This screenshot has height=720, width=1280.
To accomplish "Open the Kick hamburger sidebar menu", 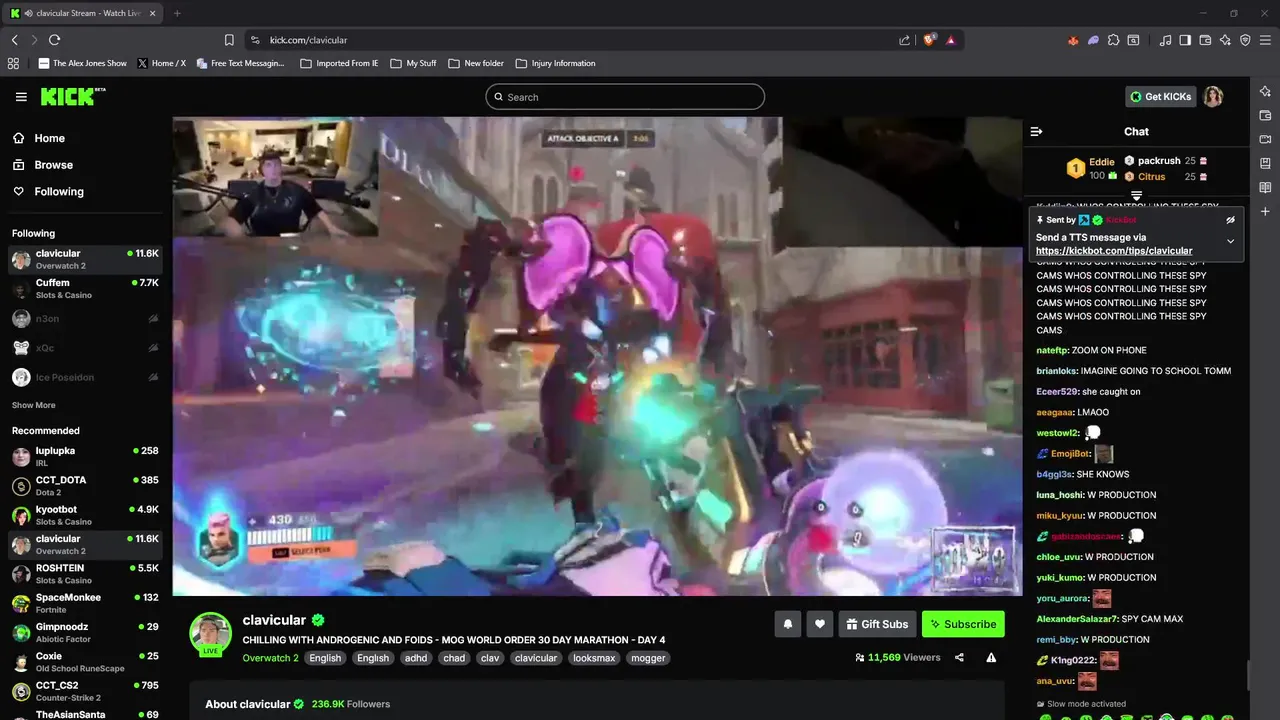I will coord(21,97).
